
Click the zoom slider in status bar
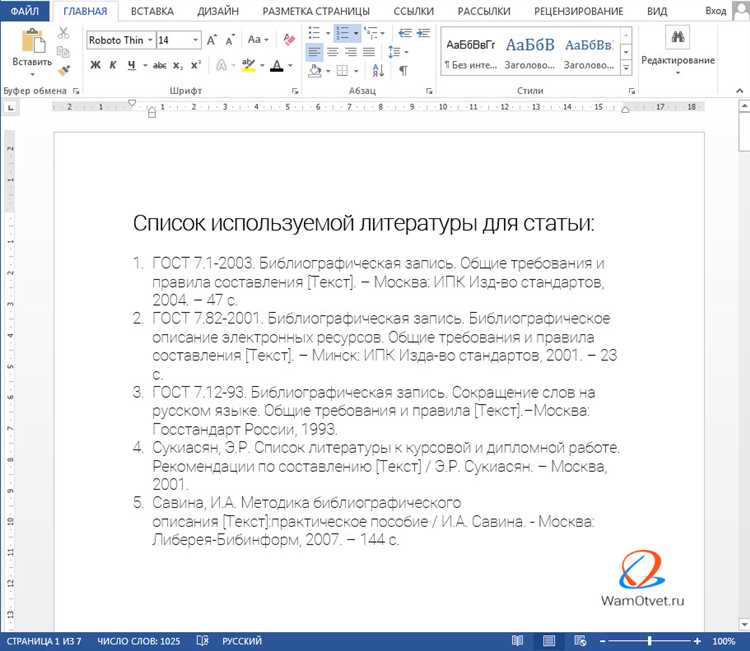click(x=650, y=641)
